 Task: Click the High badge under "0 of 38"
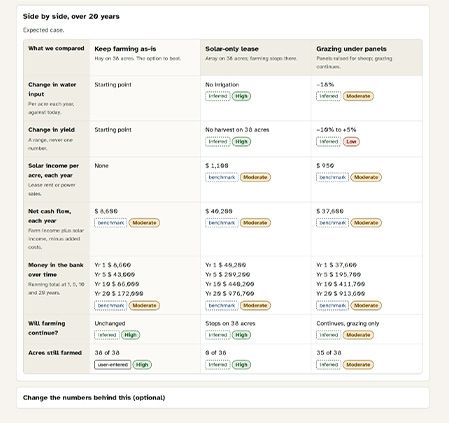click(x=241, y=365)
